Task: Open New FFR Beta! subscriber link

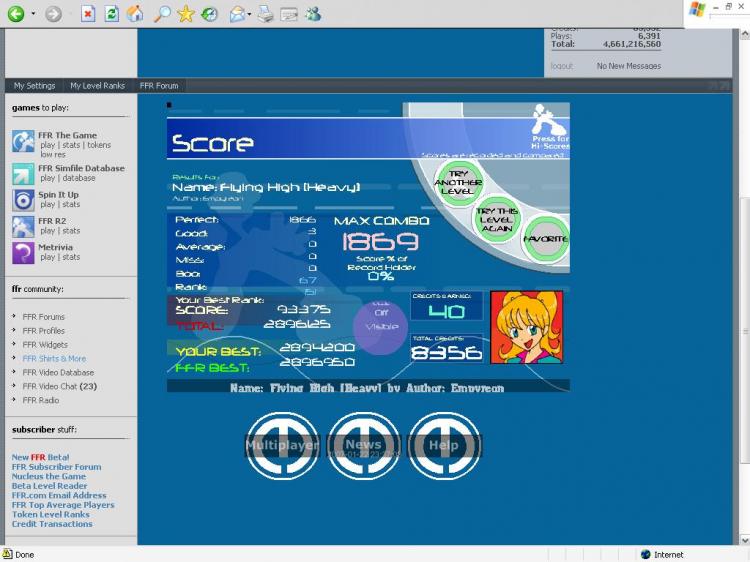Action: (x=40, y=457)
